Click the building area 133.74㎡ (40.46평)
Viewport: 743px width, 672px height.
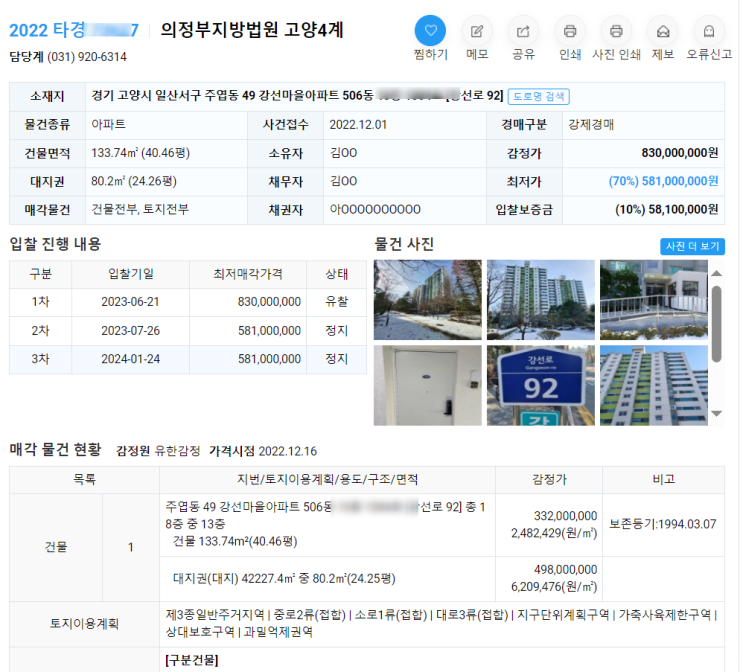[x=140, y=153]
